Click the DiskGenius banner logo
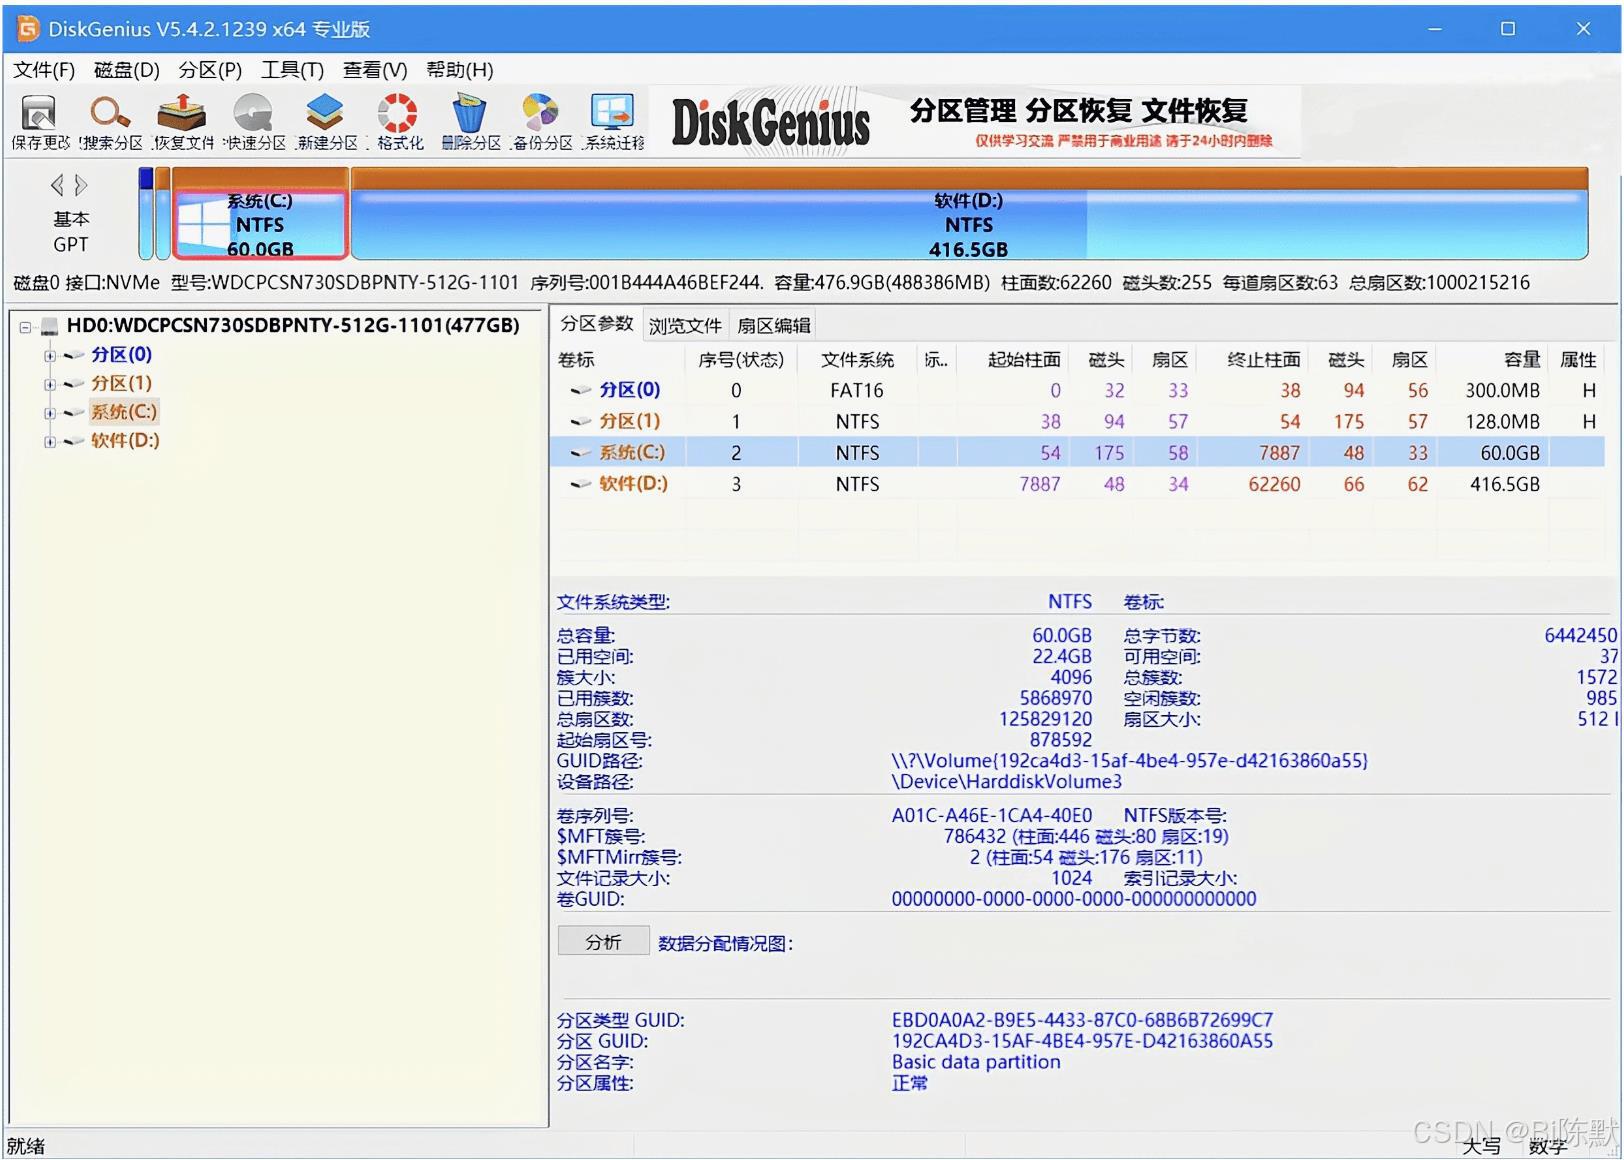 (x=771, y=123)
